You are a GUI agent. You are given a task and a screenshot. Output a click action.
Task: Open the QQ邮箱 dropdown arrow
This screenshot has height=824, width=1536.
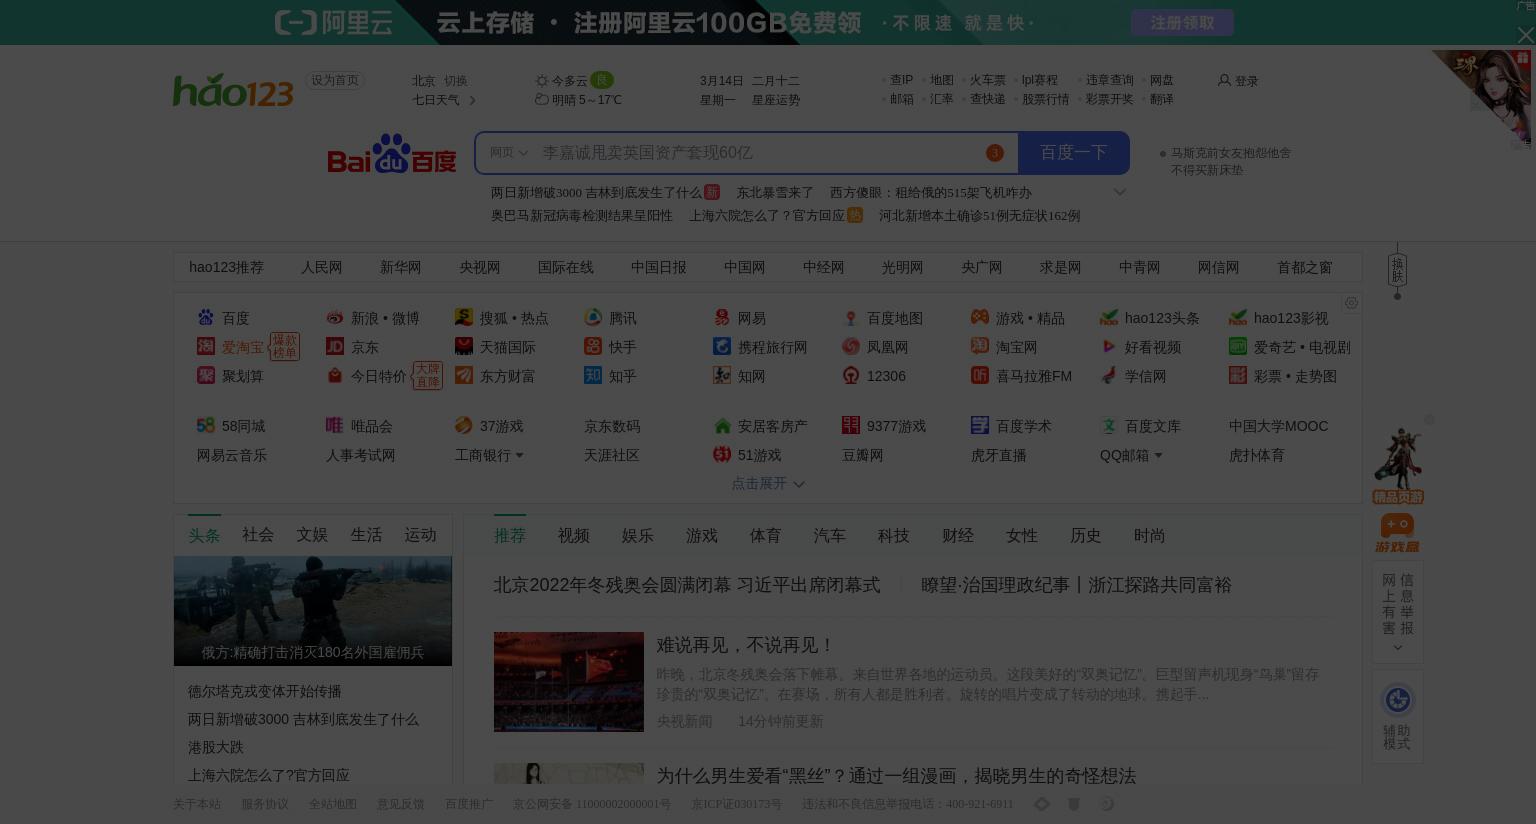[x=1158, y=455]
